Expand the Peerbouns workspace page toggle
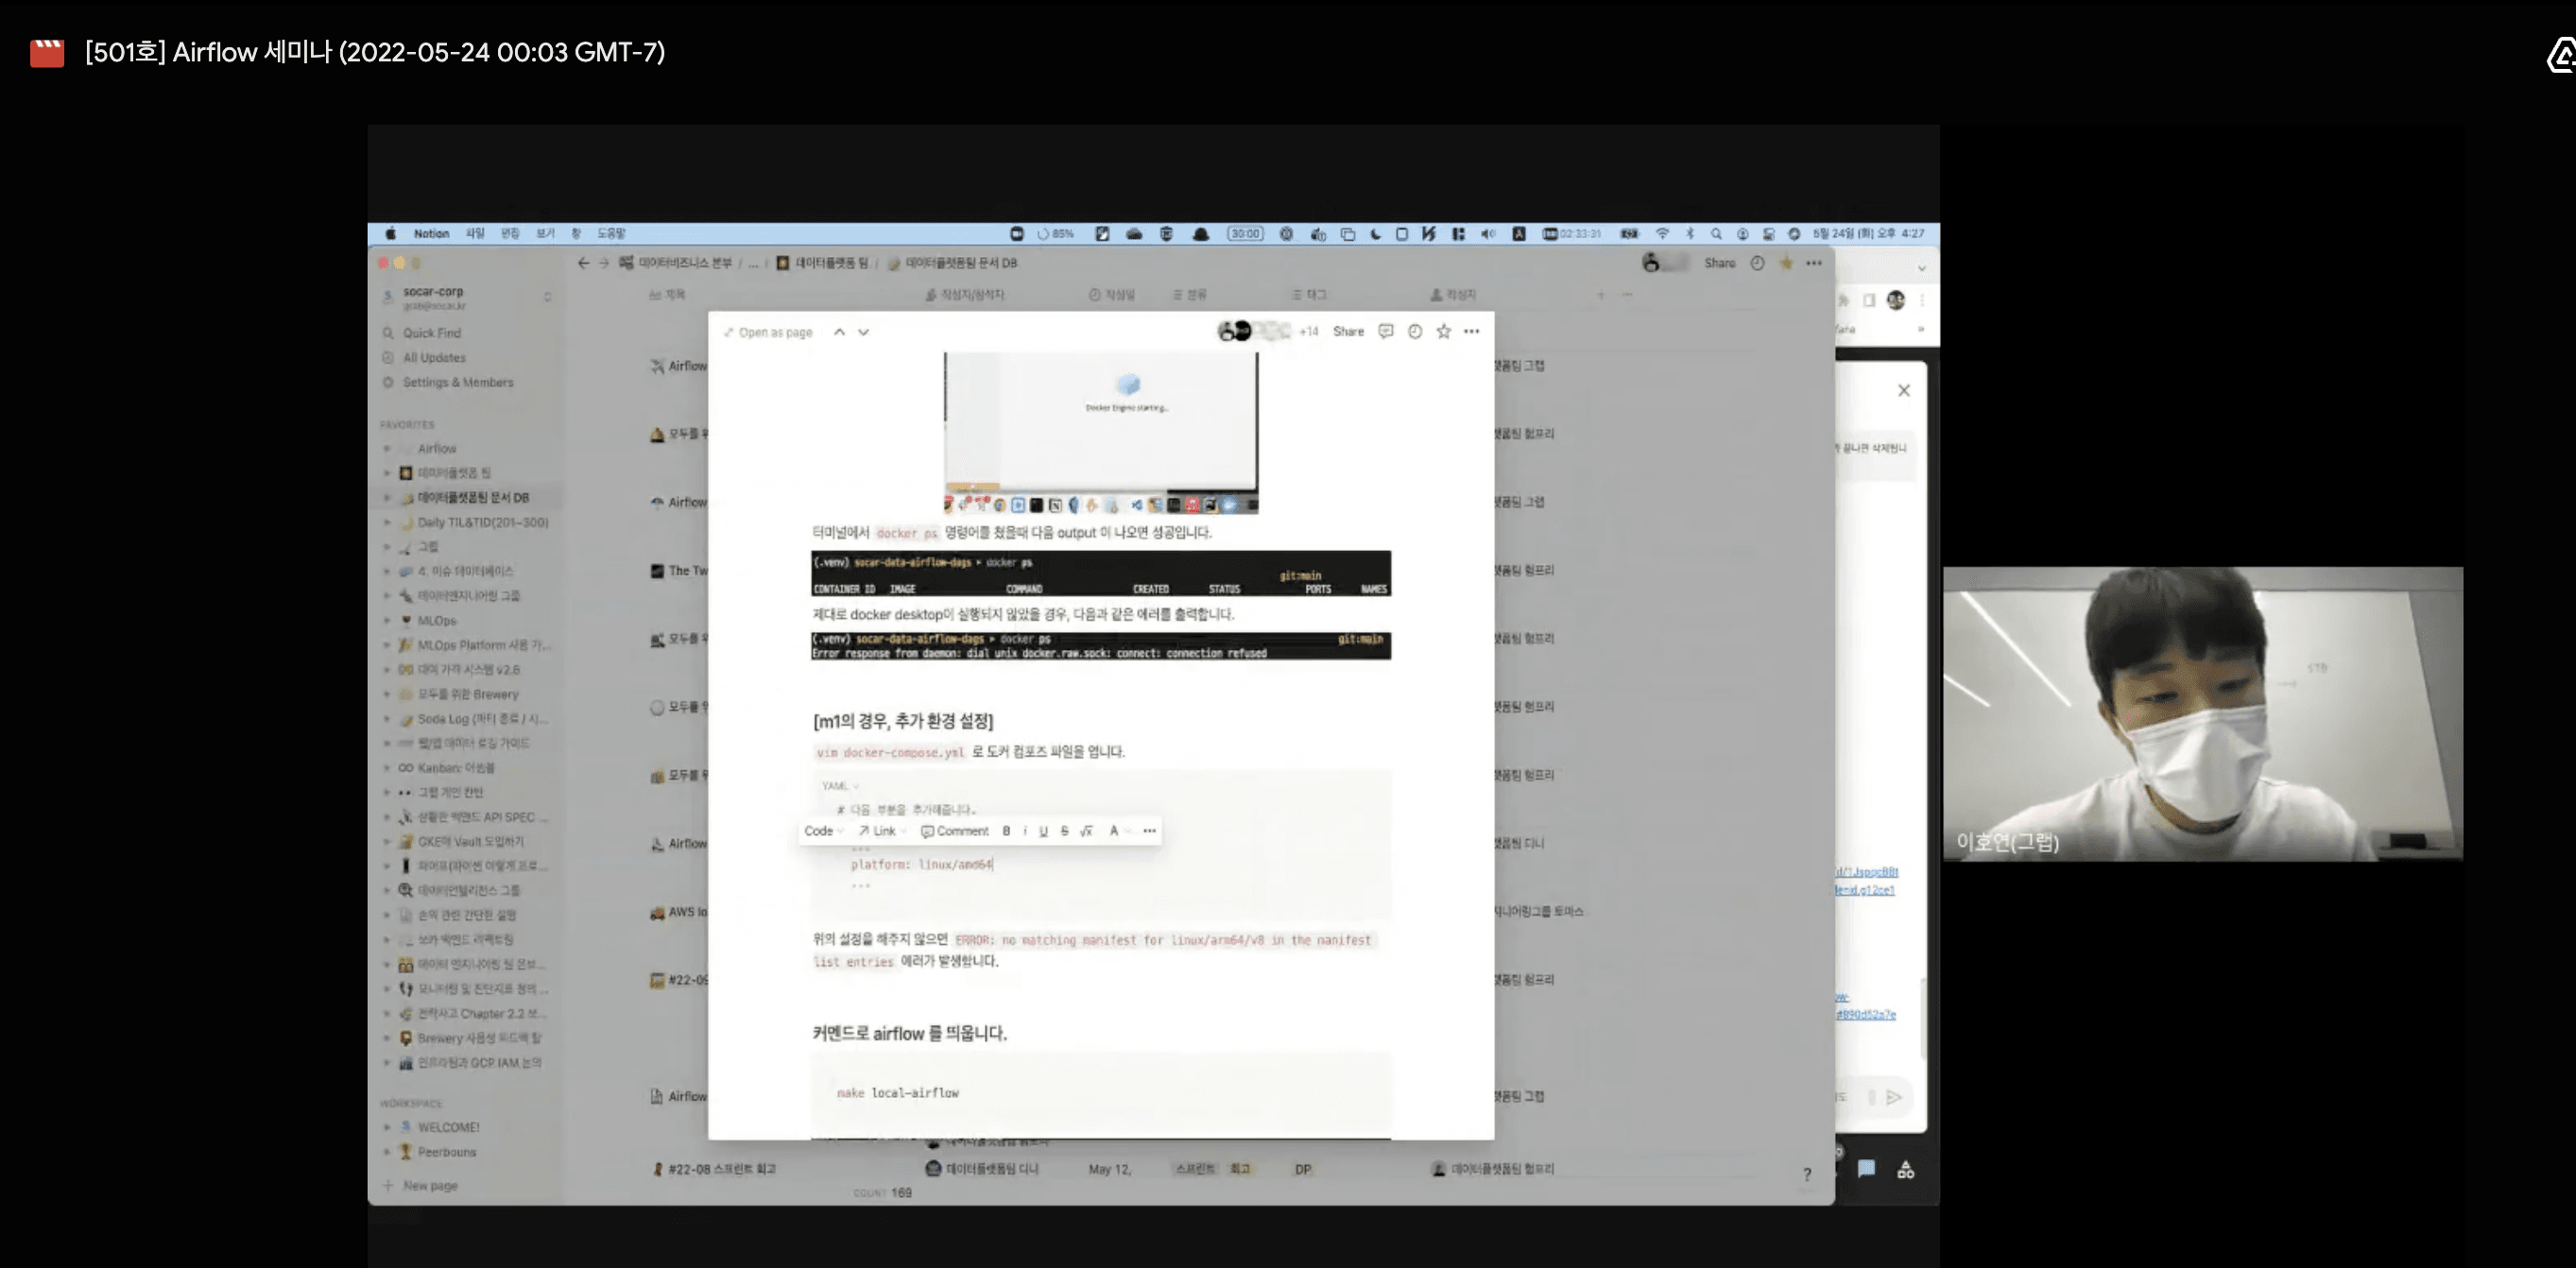2576x1268 pixels. pos(388,1152)
